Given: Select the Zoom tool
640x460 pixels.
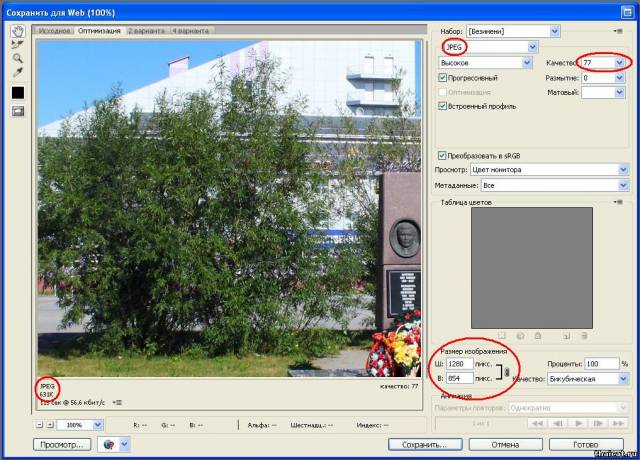Looking at the screenshot, I should pyautogui.click(x=17, y=58).
